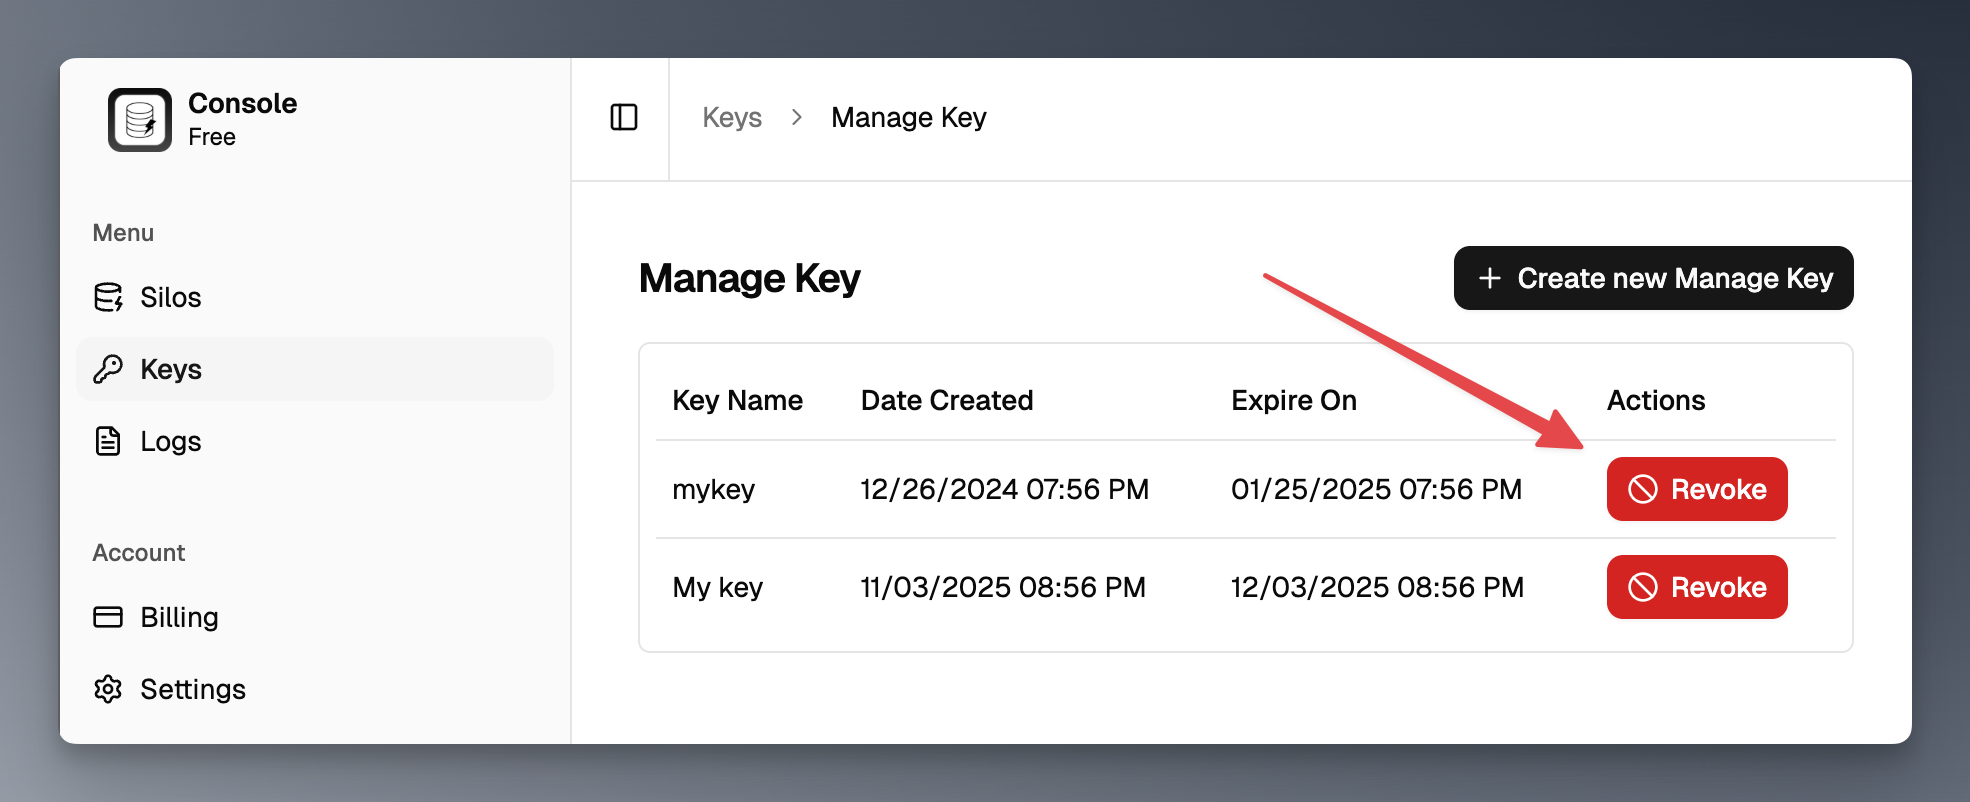Image resolution: width=1970 pixels, height=802 pixels.
Task: Click the Date Created column header
Action: [947, 400]
